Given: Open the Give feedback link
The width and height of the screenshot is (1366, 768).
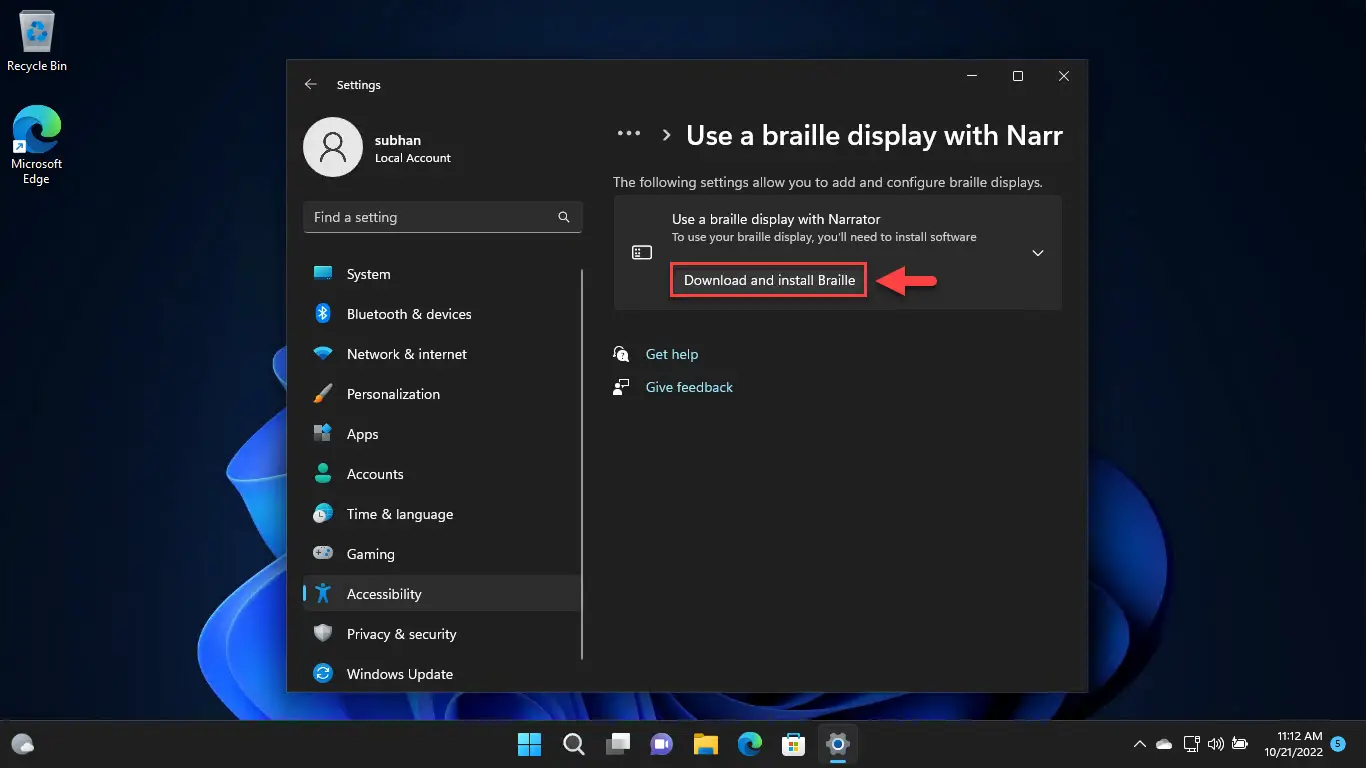Looking at the screenshot, I should [x=689, y=387].
